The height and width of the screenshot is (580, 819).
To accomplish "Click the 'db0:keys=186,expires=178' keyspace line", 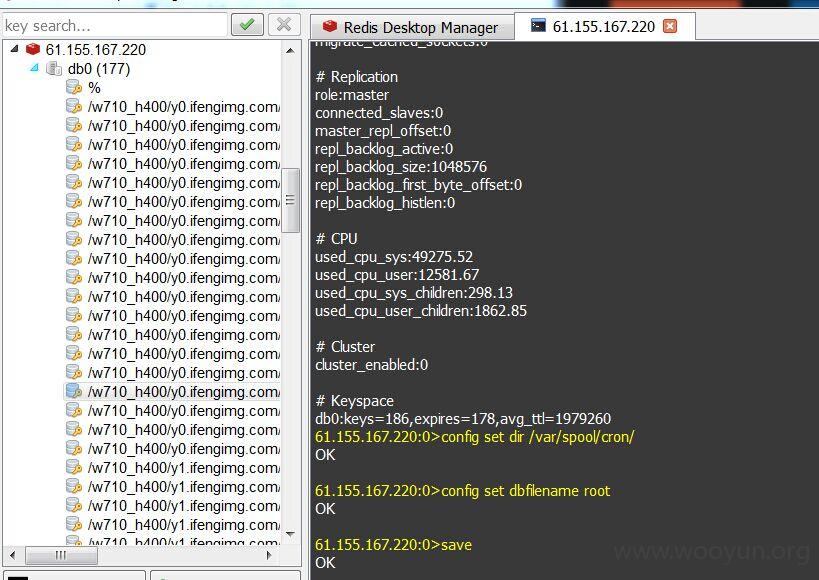I will tap(463, 419).
